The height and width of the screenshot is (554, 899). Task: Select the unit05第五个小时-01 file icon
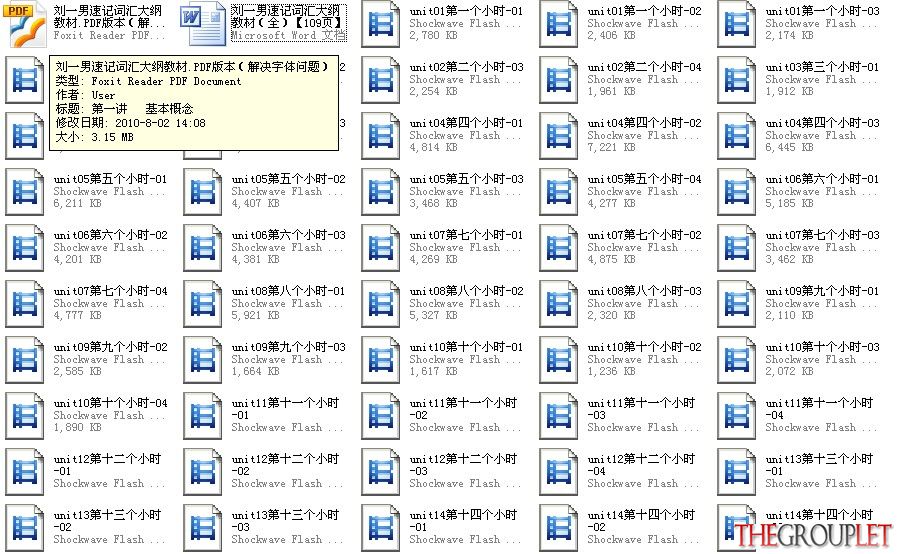(25, 192)
